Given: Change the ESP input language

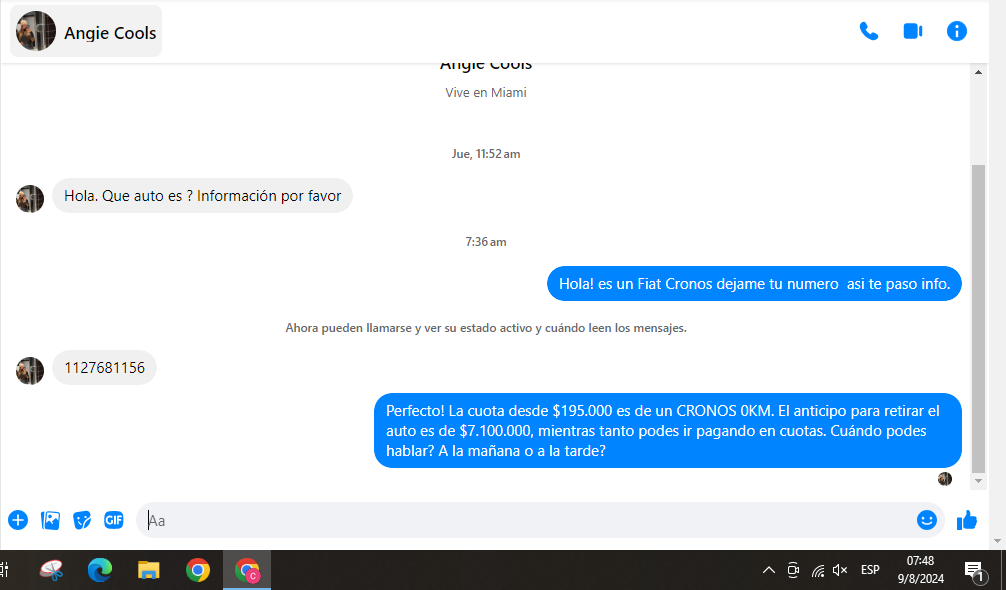Looking at the screenshot, I should point(870,569).
